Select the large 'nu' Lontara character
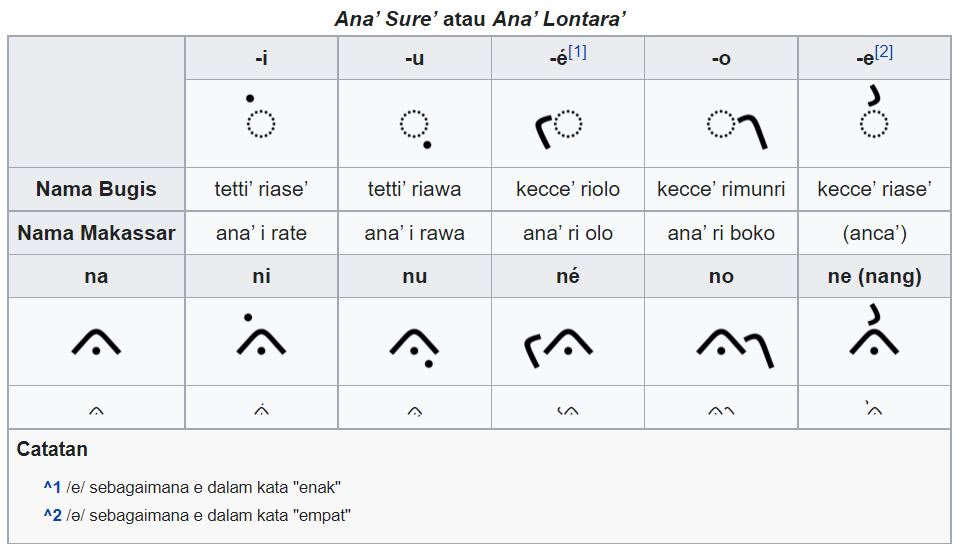Image resolution: width=963 pixels, height=553 pixels. (415, 348)
